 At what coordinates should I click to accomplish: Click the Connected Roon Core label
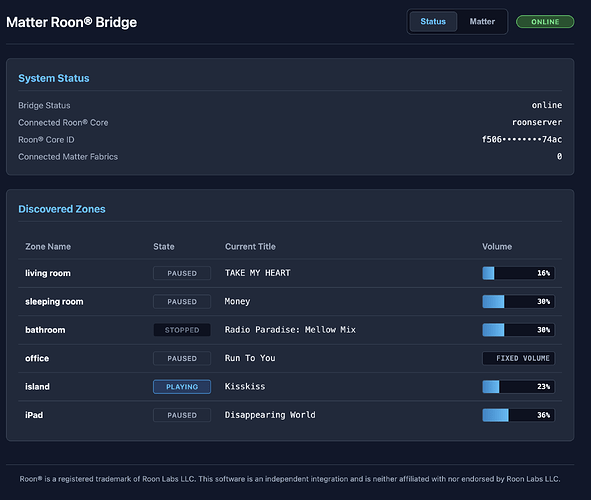click(x=63, y=122)
